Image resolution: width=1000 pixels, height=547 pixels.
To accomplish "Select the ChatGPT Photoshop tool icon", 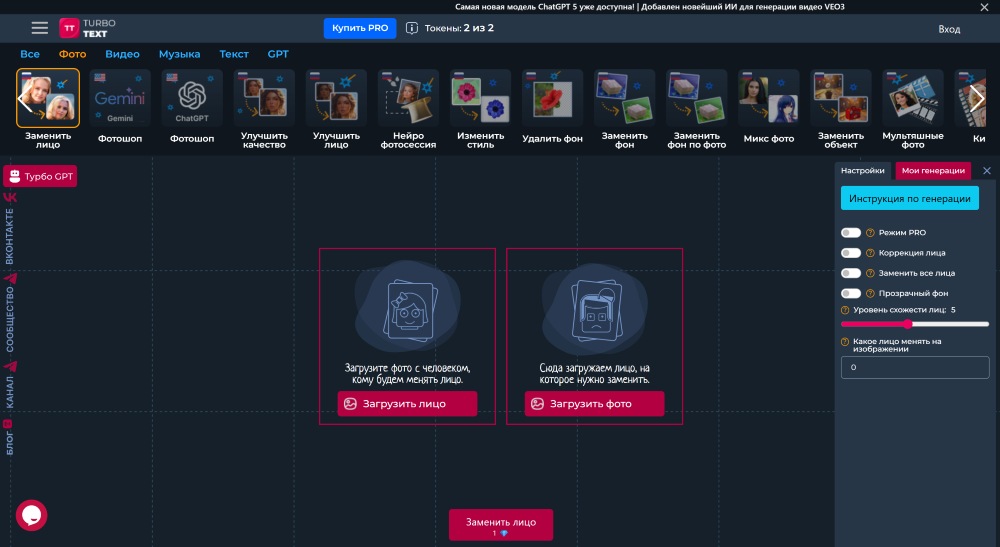I will tap(192, 99).
